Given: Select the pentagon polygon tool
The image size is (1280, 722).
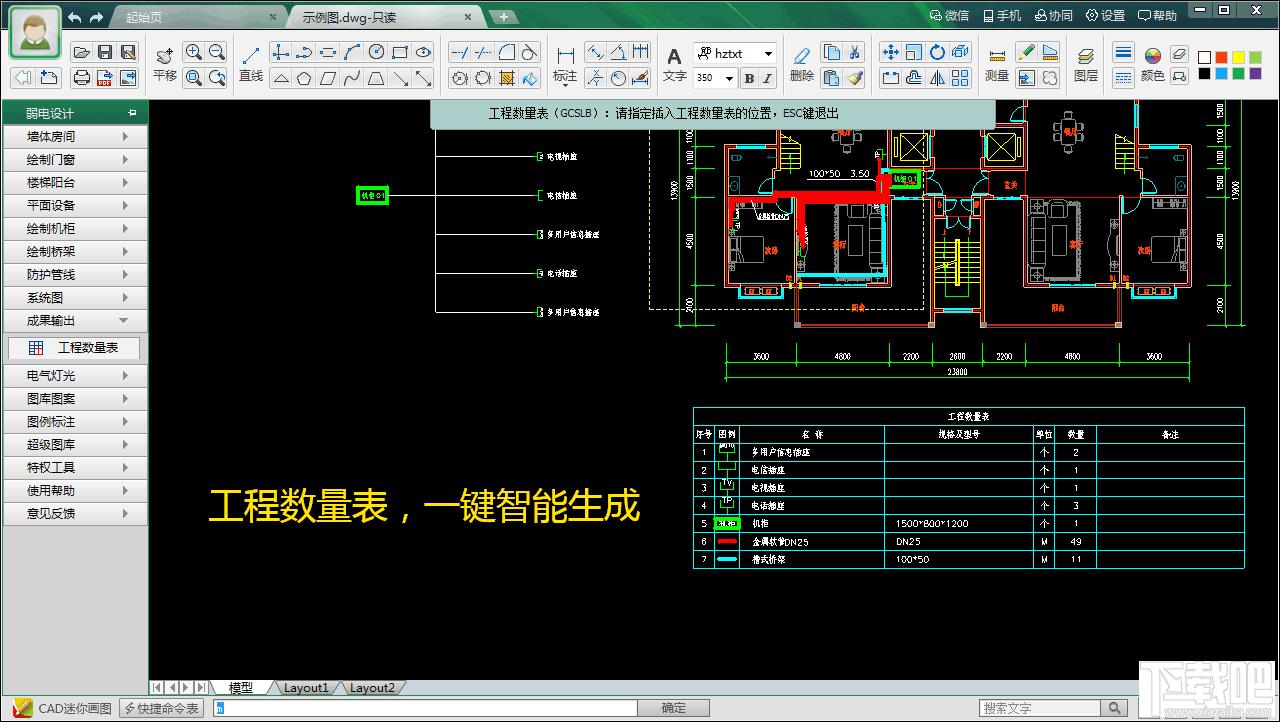Looking at the screenshot, I should (x=304, y=77).
